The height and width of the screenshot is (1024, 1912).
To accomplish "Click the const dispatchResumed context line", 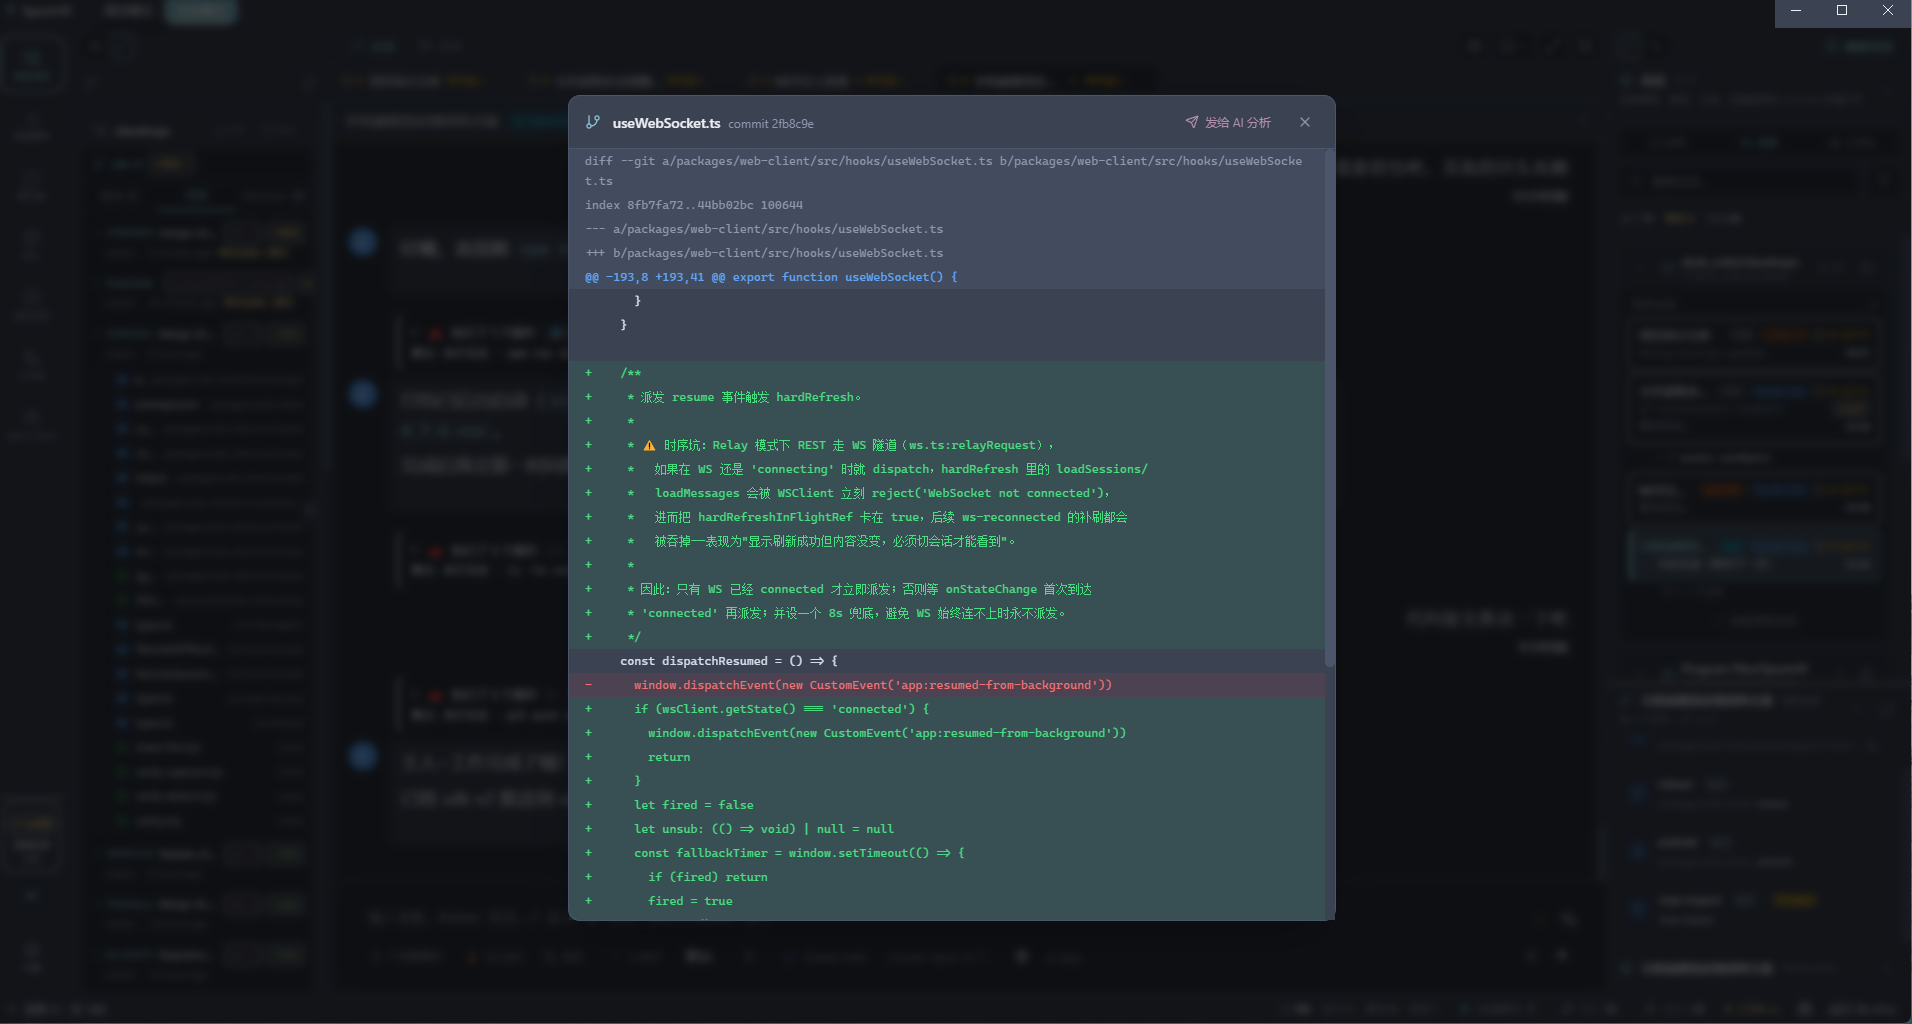I will (x=728, y=661).
